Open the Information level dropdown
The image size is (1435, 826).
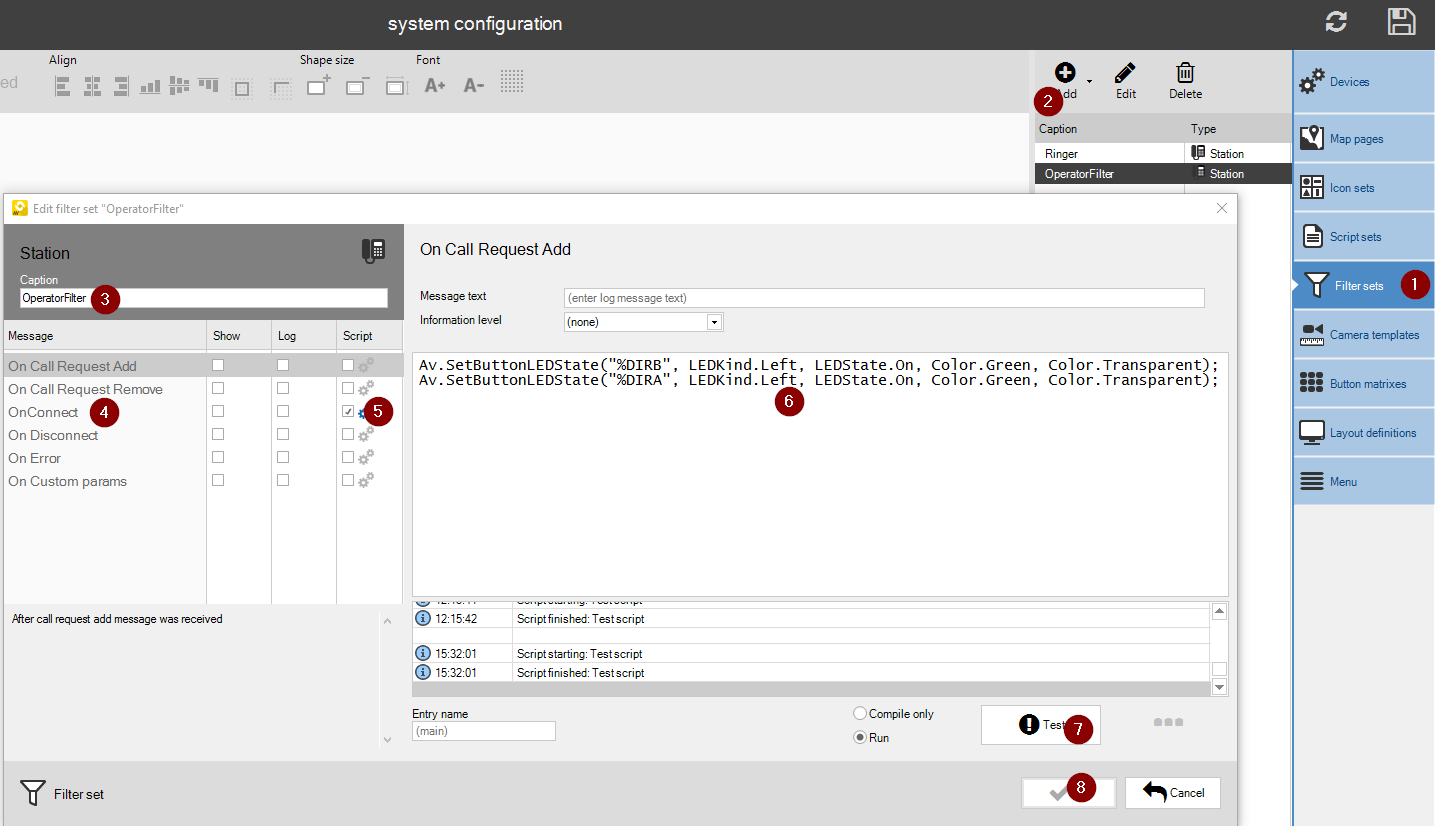pyautogui.click(x=714, y=322)
